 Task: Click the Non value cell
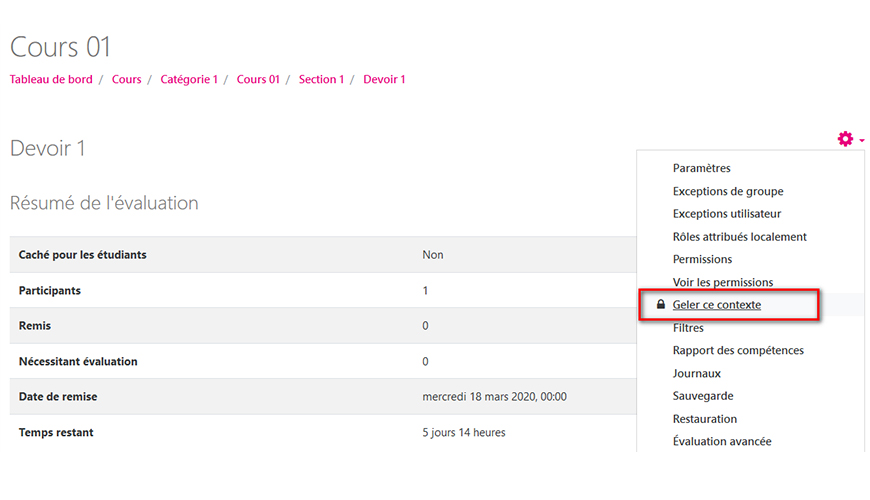[433, 255]
